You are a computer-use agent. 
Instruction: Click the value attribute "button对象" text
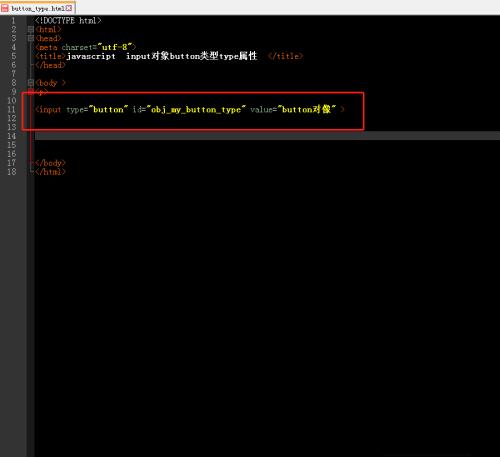pyautogui.click(x=307, y=109)
